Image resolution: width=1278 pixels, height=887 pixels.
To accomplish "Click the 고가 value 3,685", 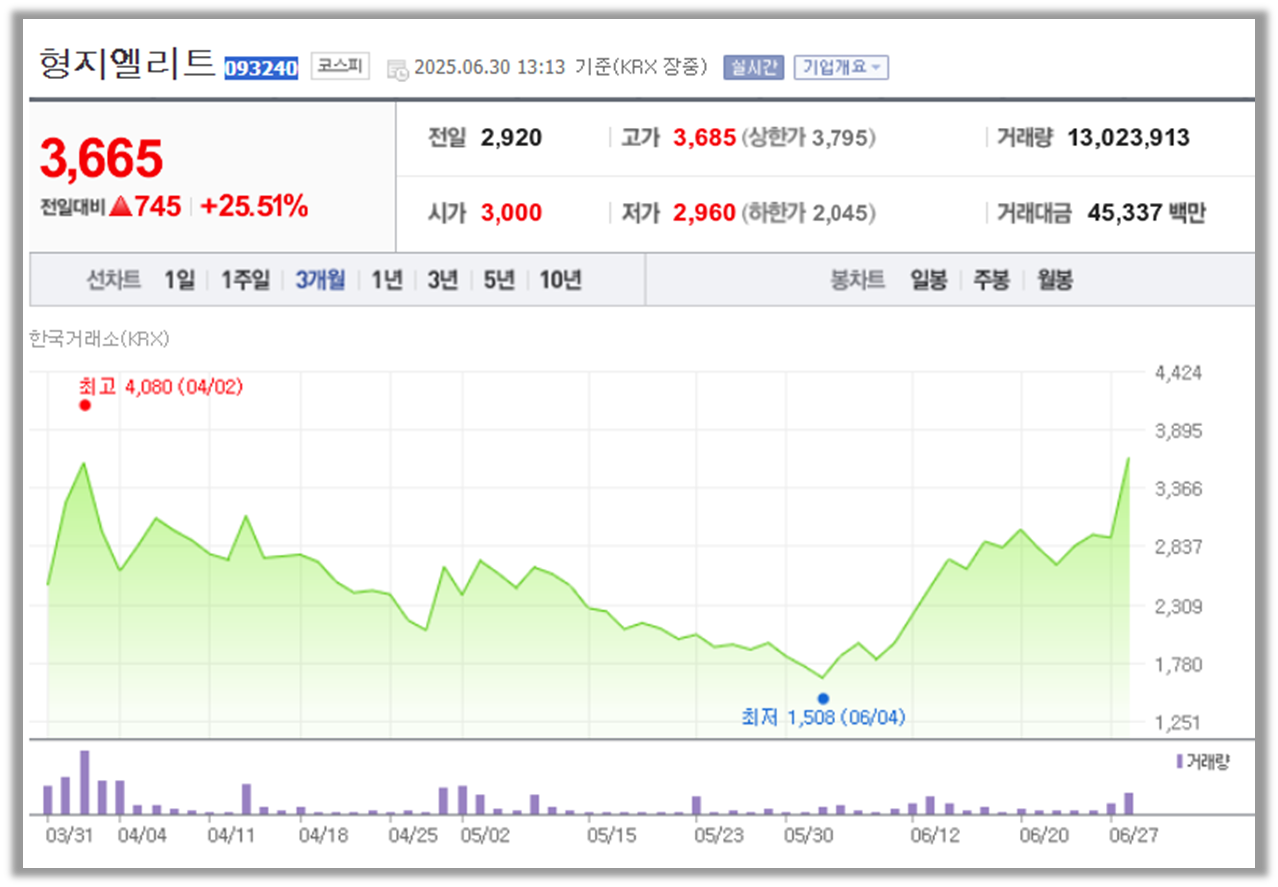I will [x=704, y=138].
